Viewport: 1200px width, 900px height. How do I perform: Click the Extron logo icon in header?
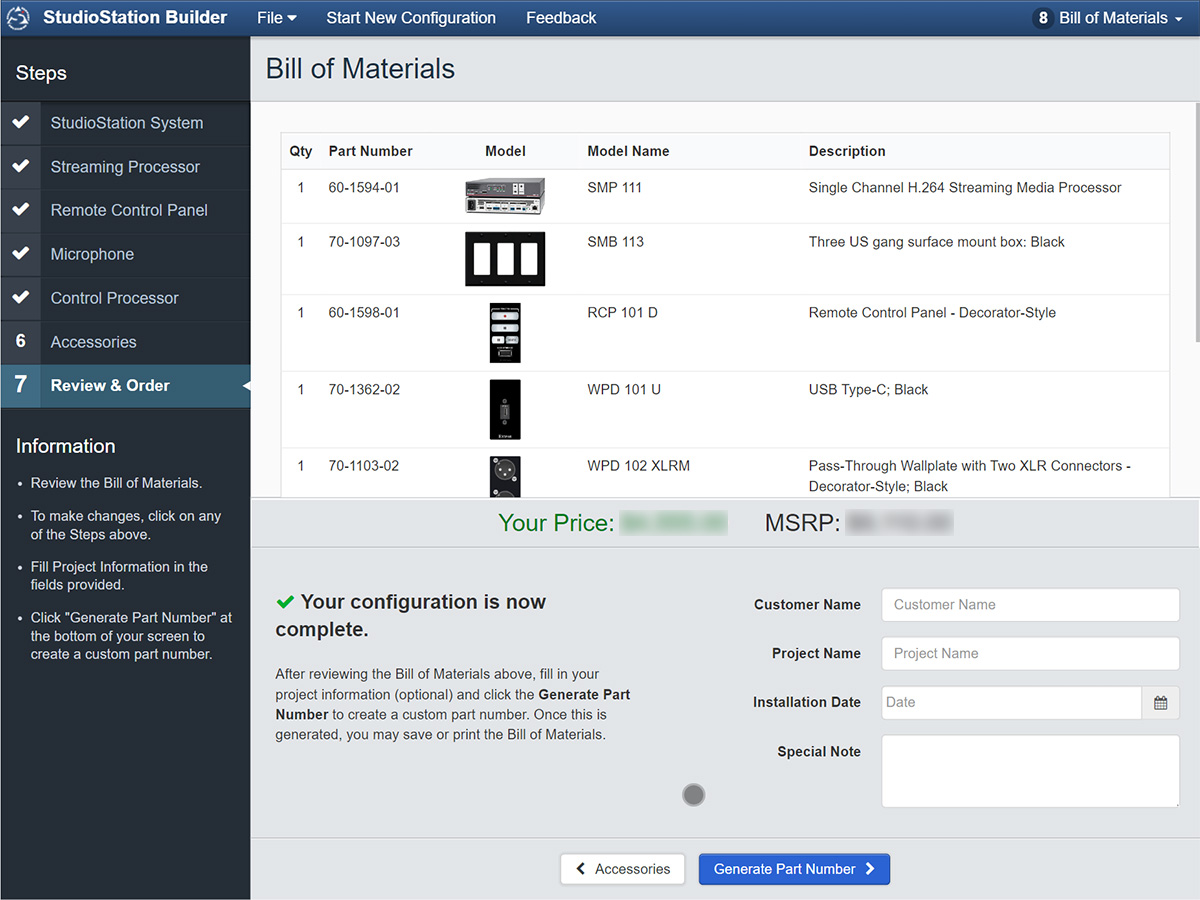click(19, 18)
